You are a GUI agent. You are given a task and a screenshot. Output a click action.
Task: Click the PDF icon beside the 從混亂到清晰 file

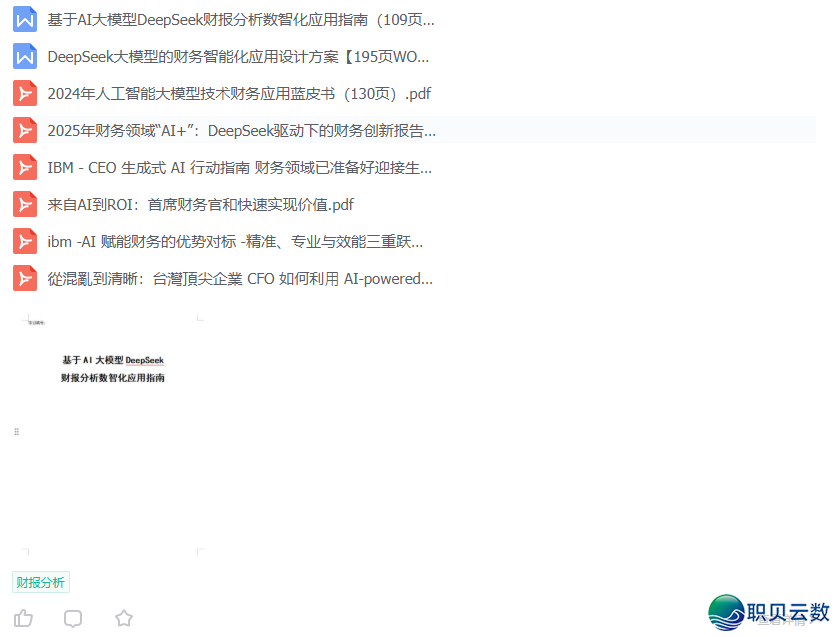(x=25, y=279)
